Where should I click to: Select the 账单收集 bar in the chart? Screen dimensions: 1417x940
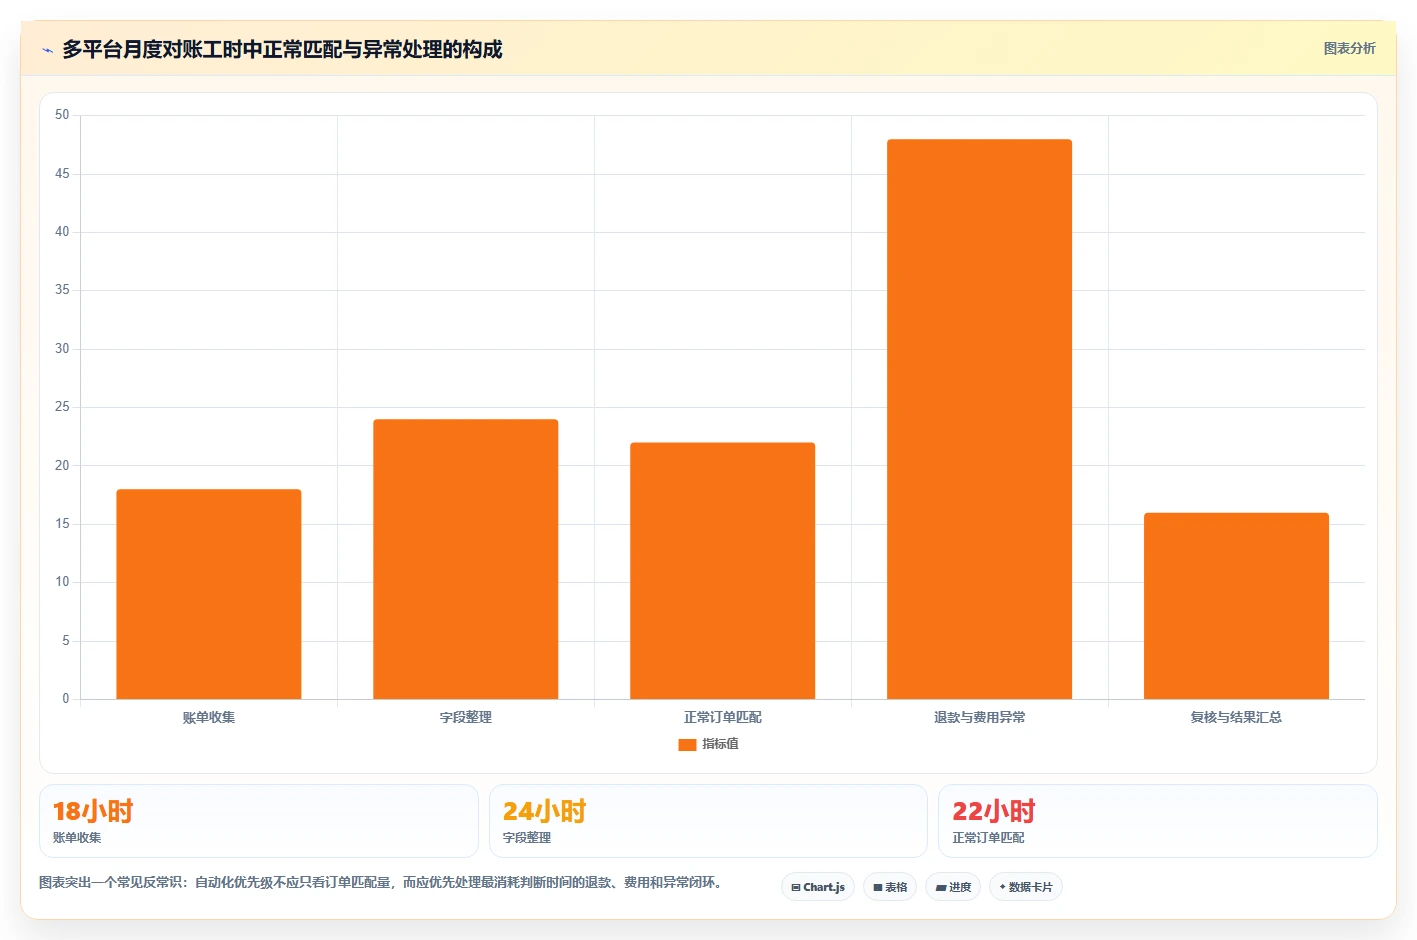tap(209, 594)
